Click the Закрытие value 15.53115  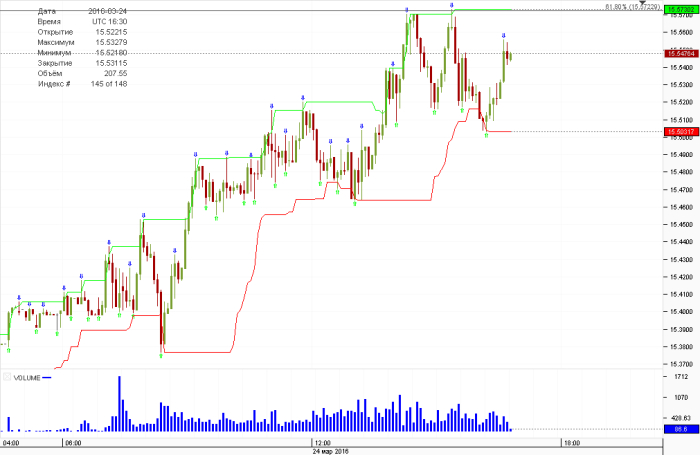[111, 63]
